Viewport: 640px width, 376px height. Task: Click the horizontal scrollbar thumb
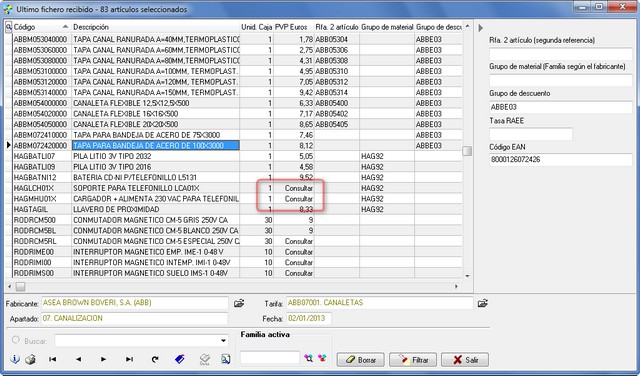point(20,287)
